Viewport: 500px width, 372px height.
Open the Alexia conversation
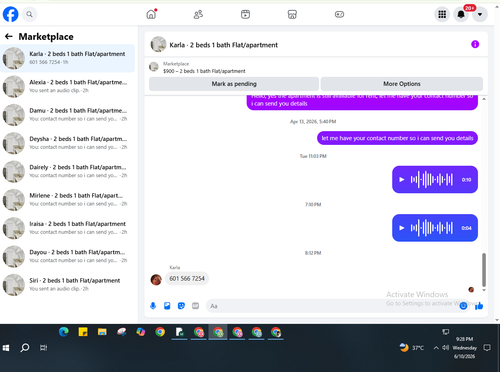click(67, 86)
